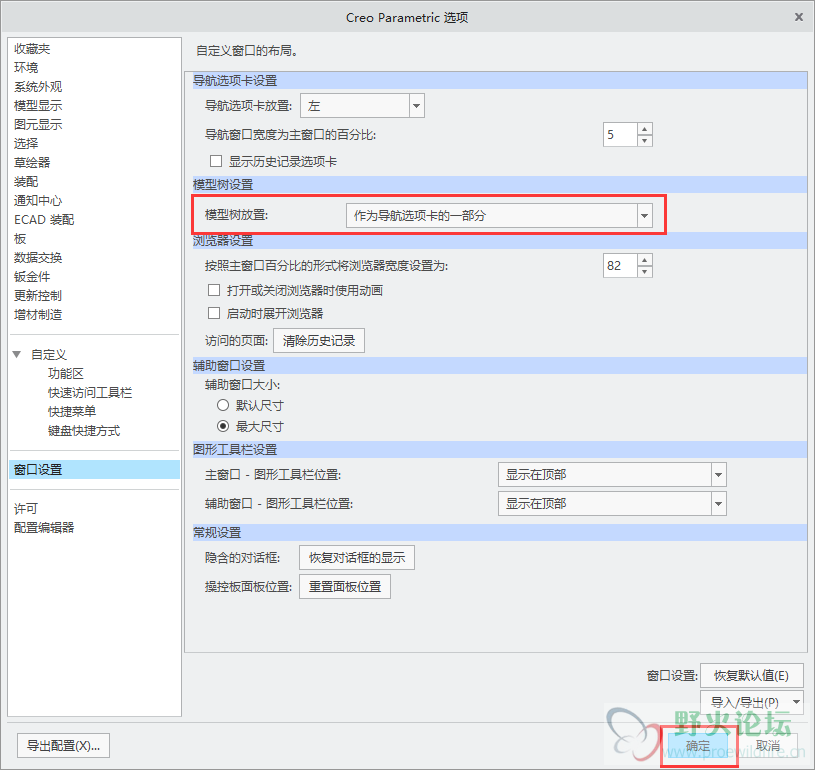Select 键盘快捷方式 item

pos(84,431)
